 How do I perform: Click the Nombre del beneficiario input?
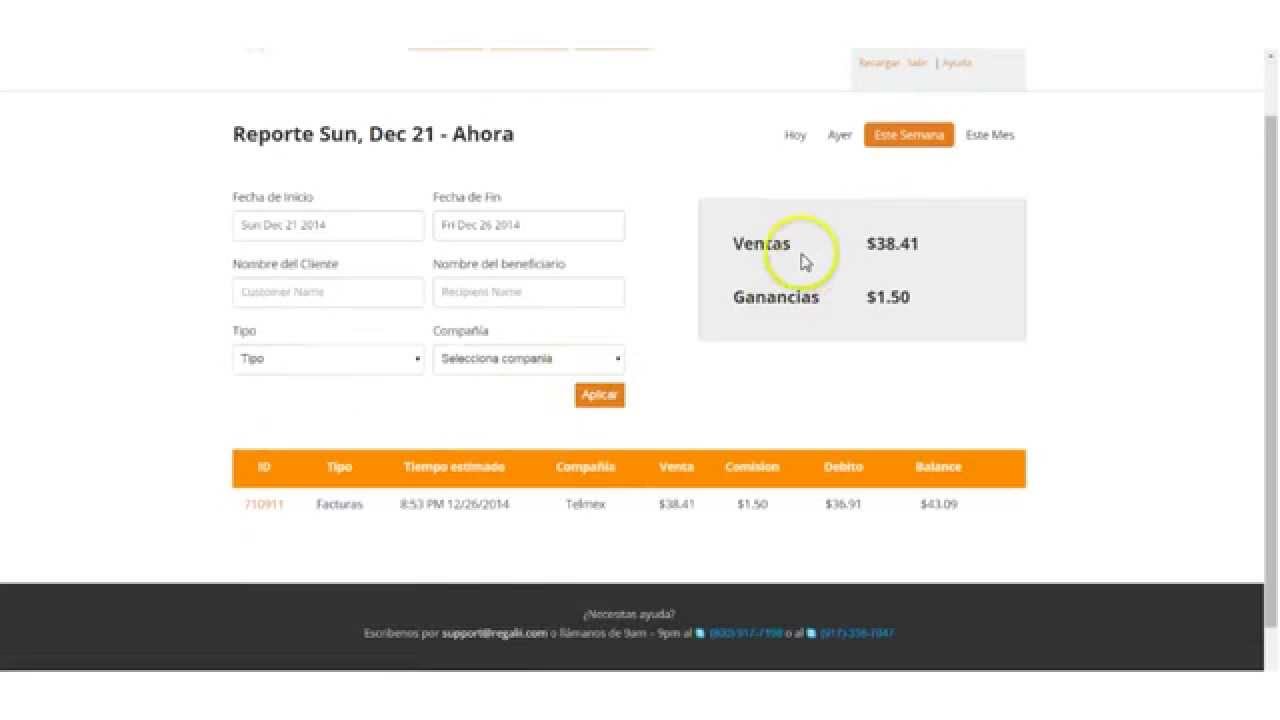tap(528, 293)
